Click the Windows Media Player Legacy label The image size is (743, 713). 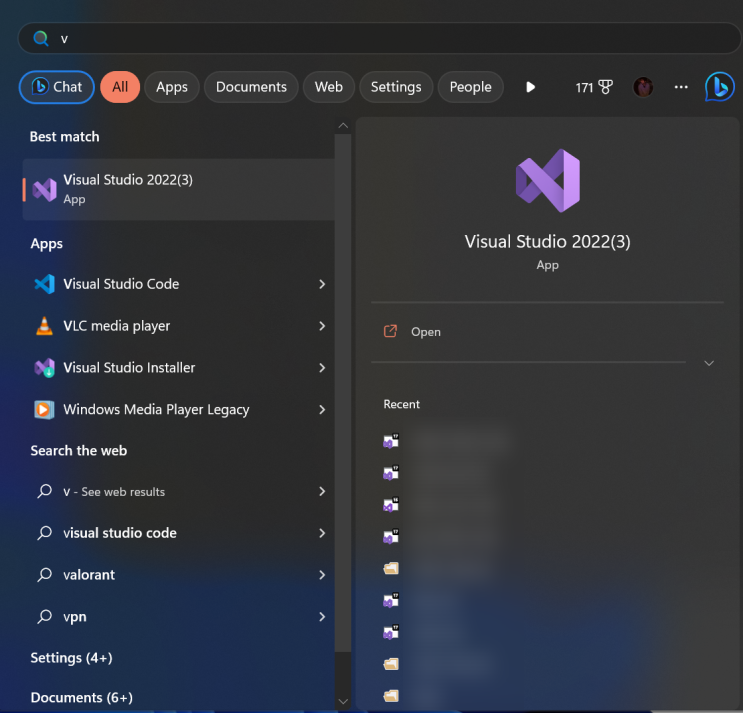156,409
